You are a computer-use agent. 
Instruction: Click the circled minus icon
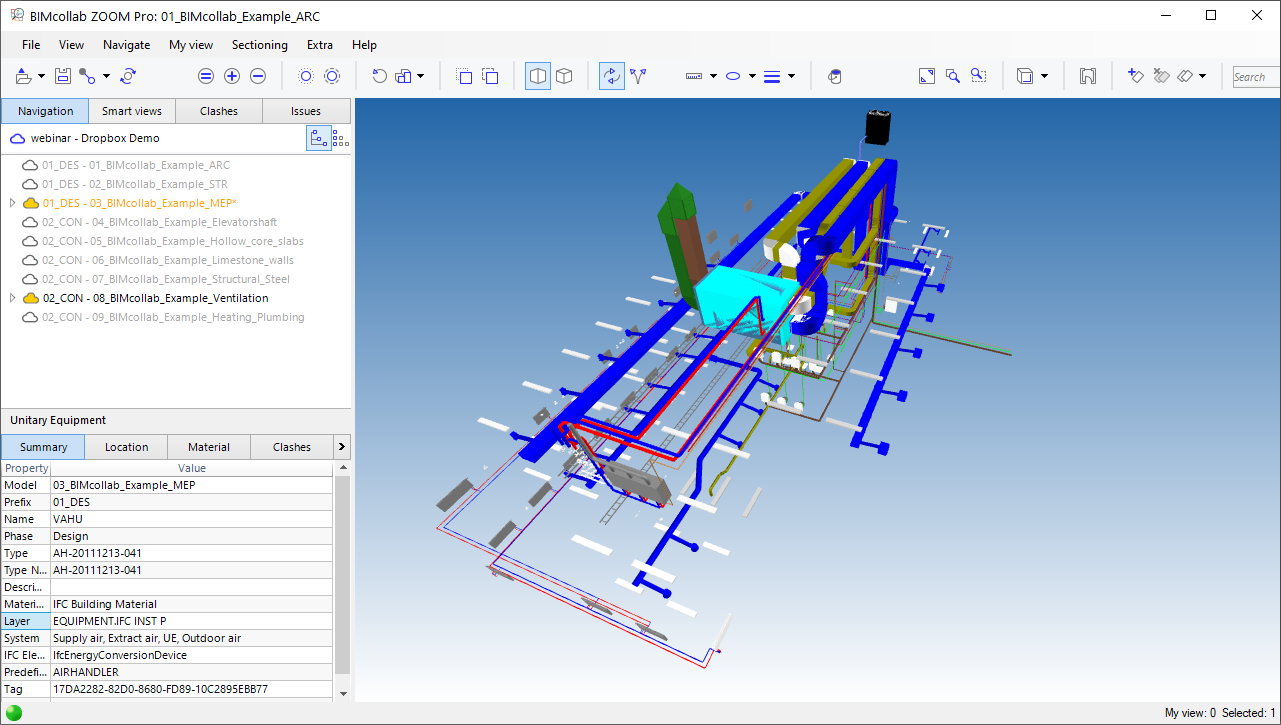coord(258,76)
